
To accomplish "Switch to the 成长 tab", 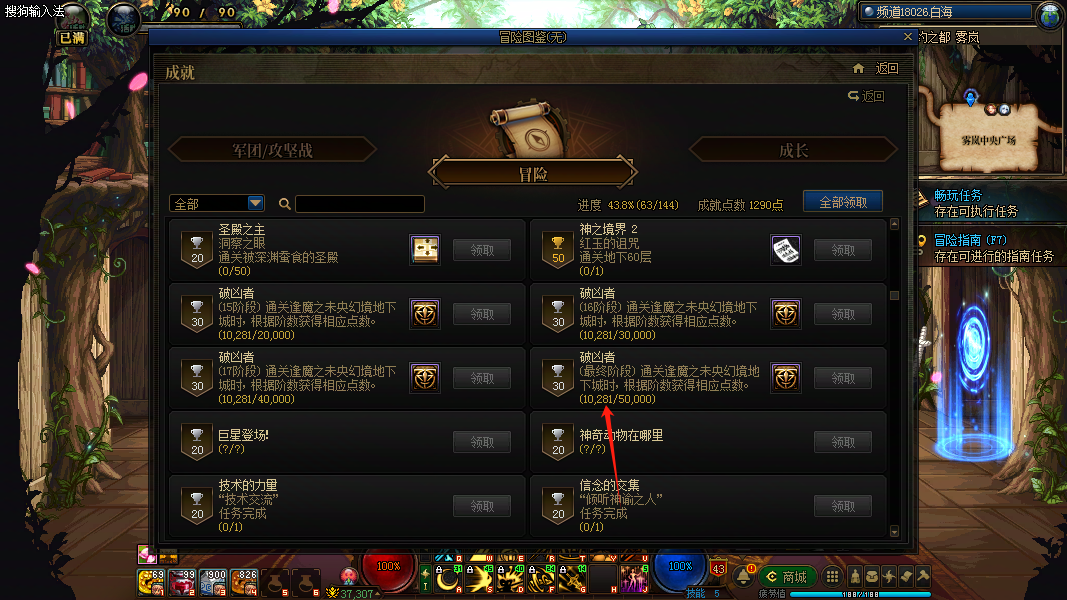I will tap(793, 150).
